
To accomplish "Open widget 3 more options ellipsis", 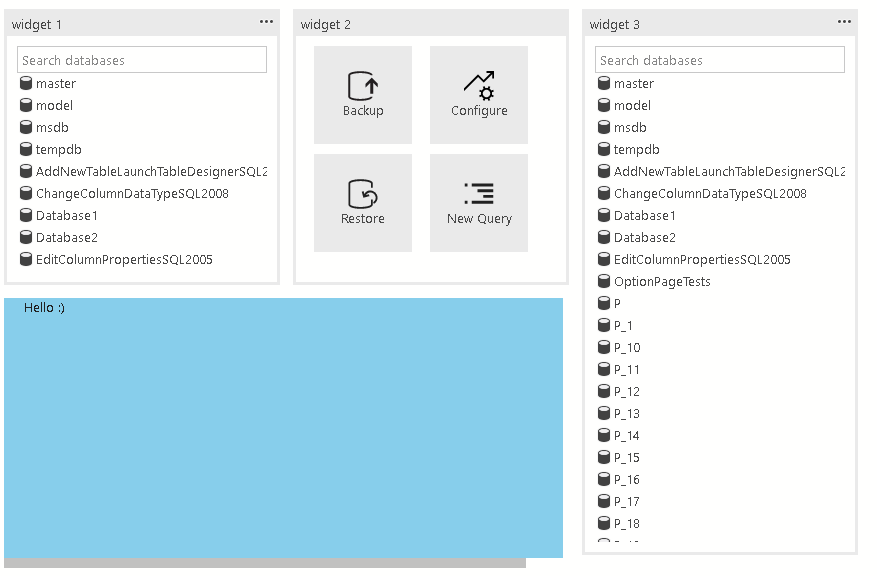I will (844, 22).
